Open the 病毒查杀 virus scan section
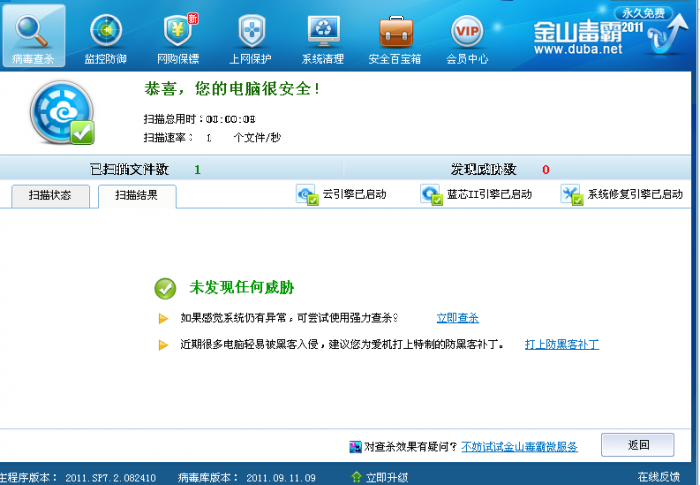This screenshot has width=700, height=485. [x=33, y=36]
